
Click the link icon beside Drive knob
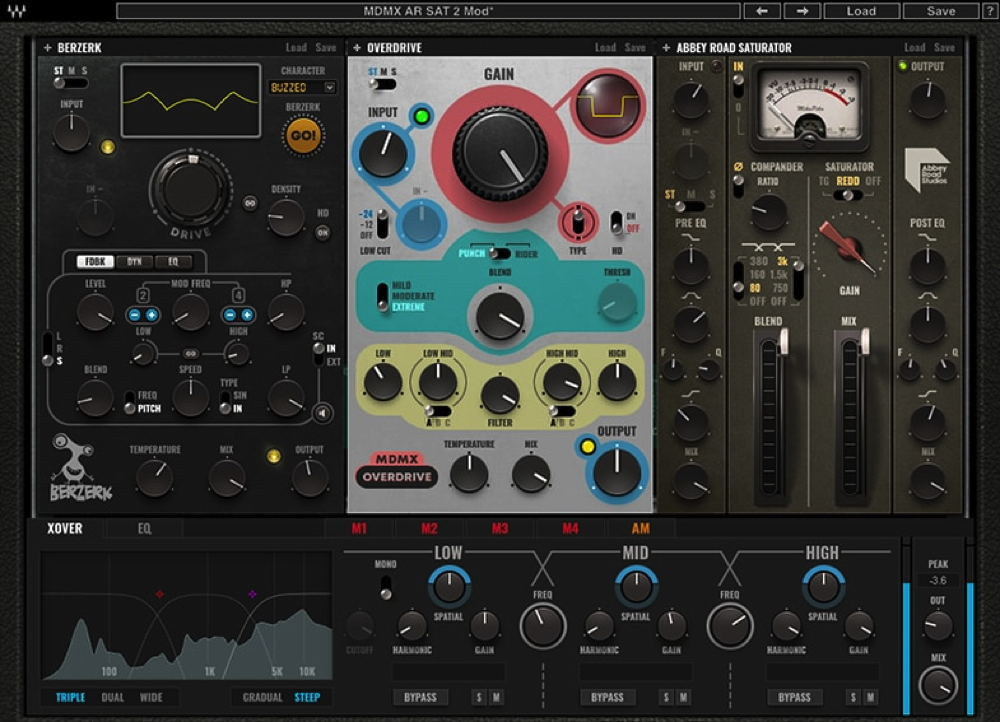click(249, 203)
